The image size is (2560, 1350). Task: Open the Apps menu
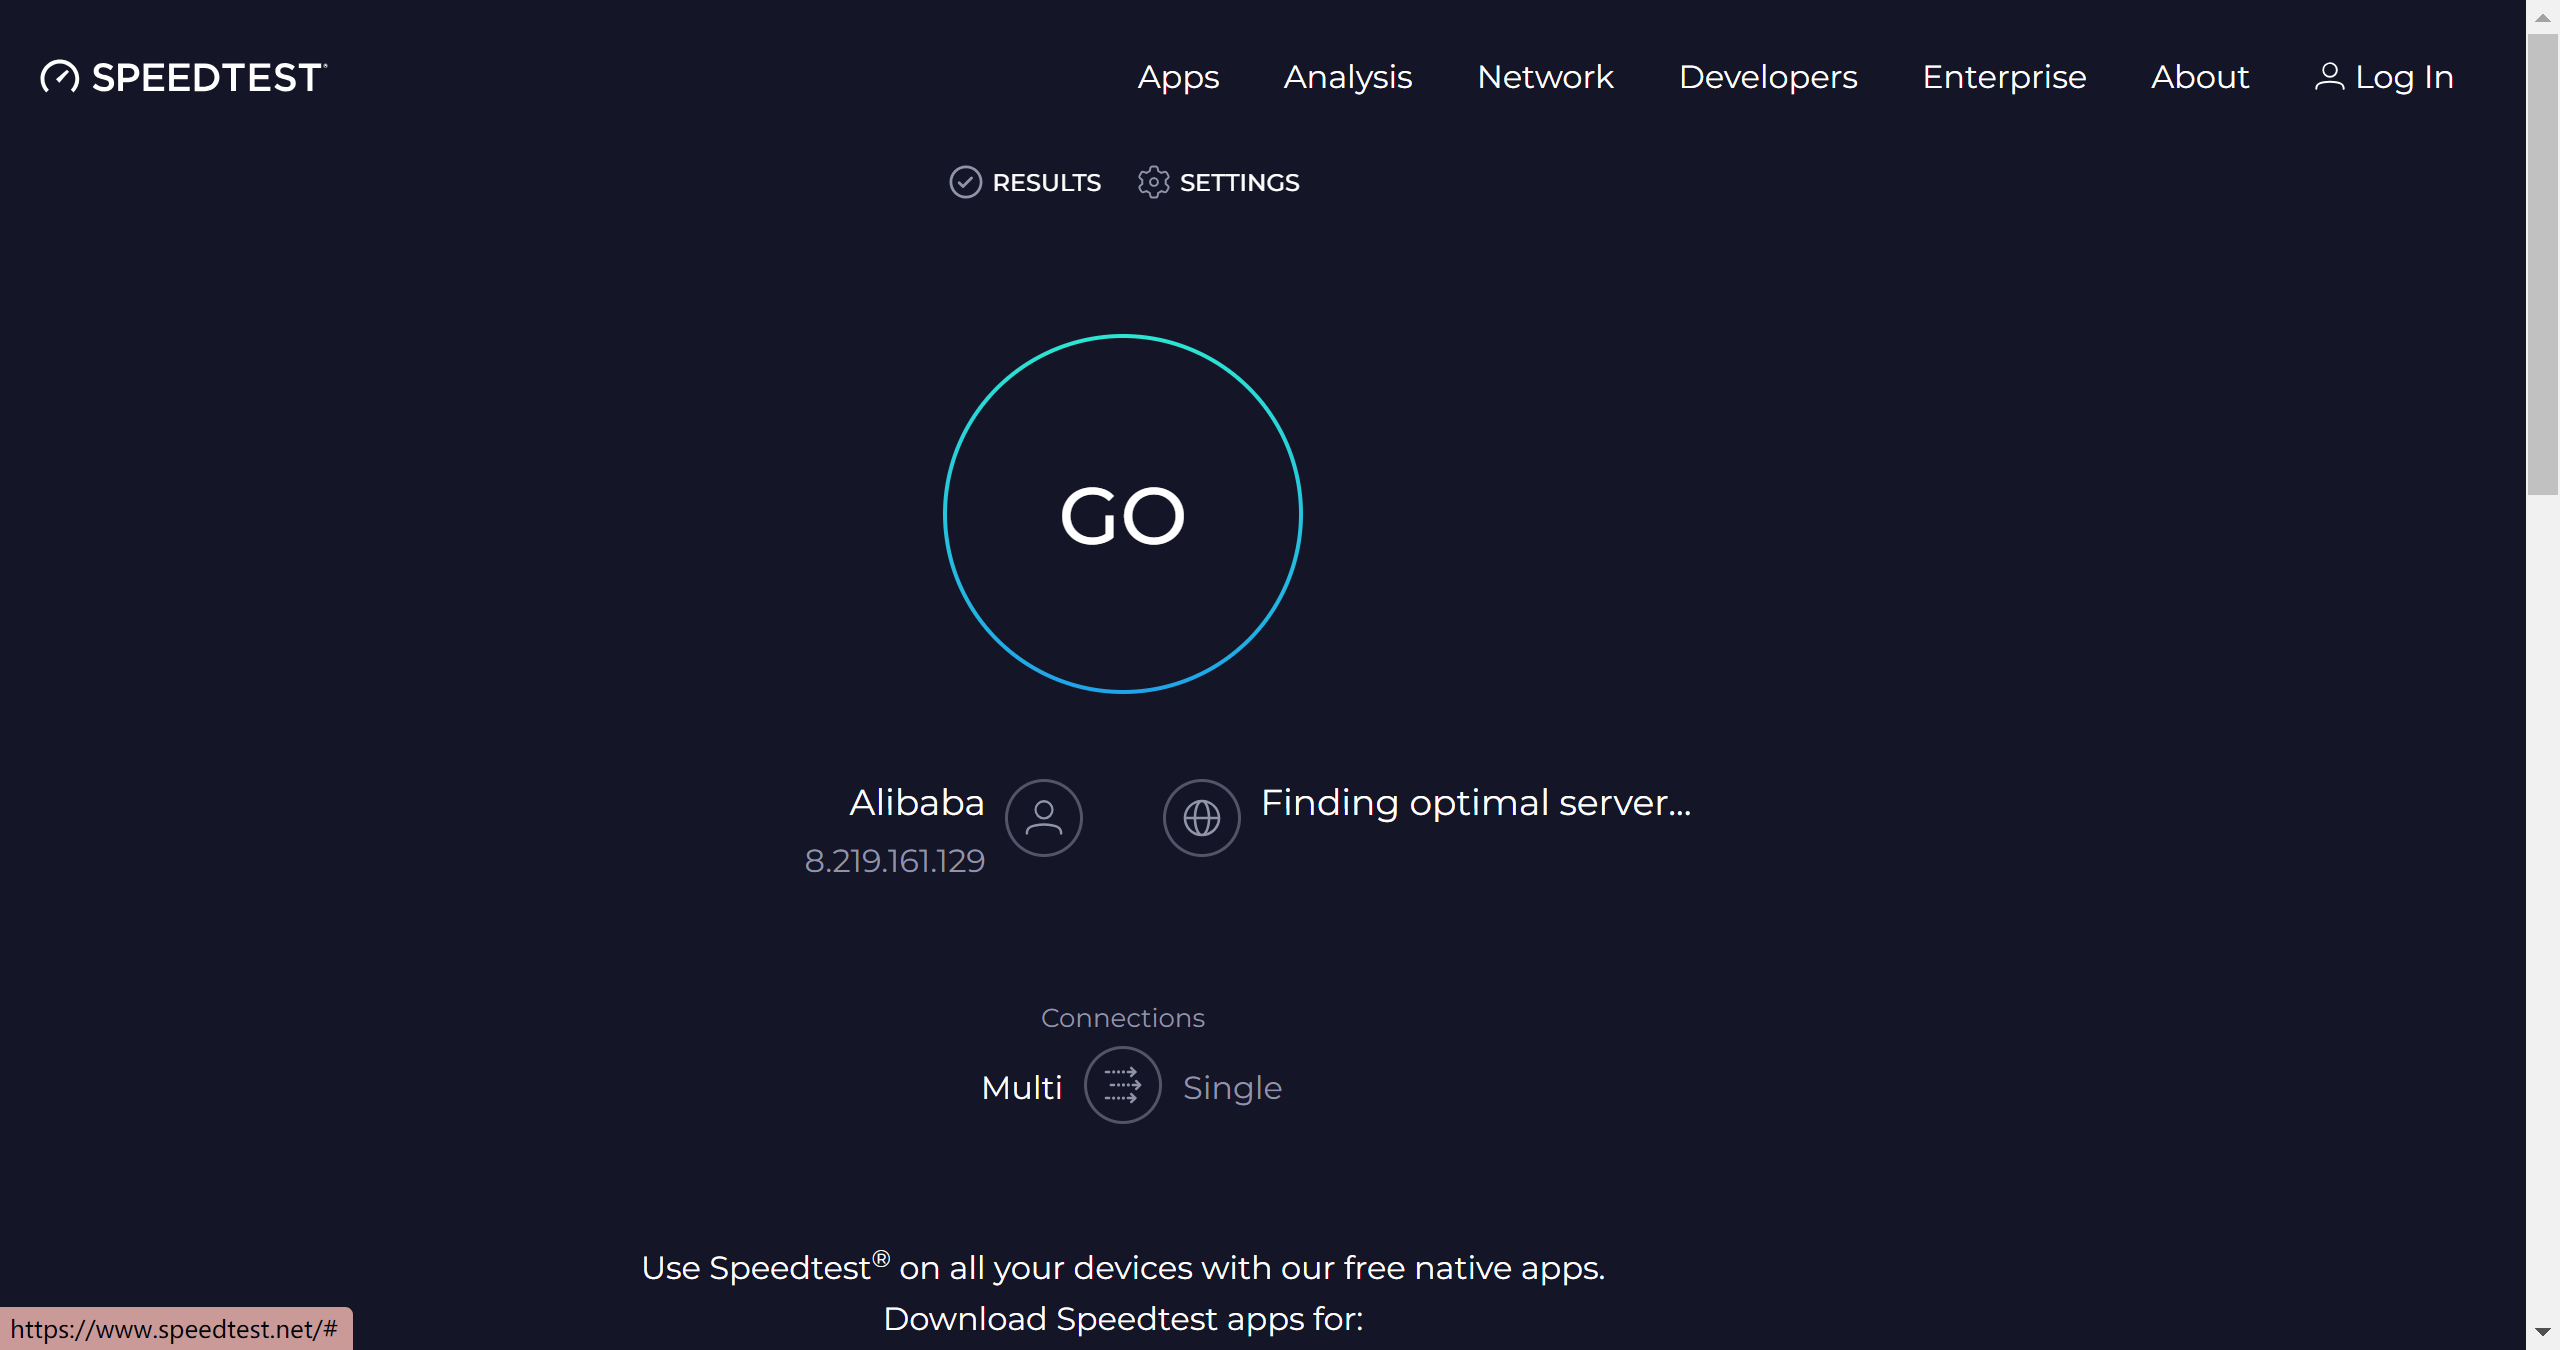(1178, 77)
